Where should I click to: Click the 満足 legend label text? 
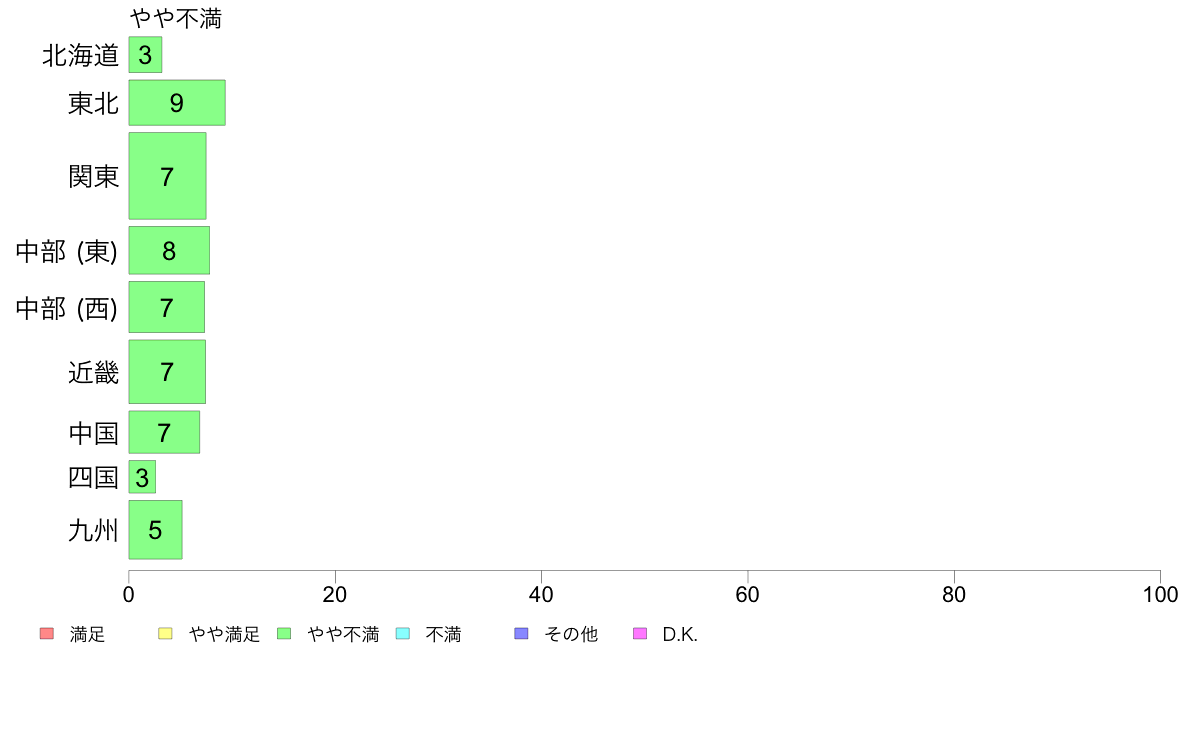point(87,634)
